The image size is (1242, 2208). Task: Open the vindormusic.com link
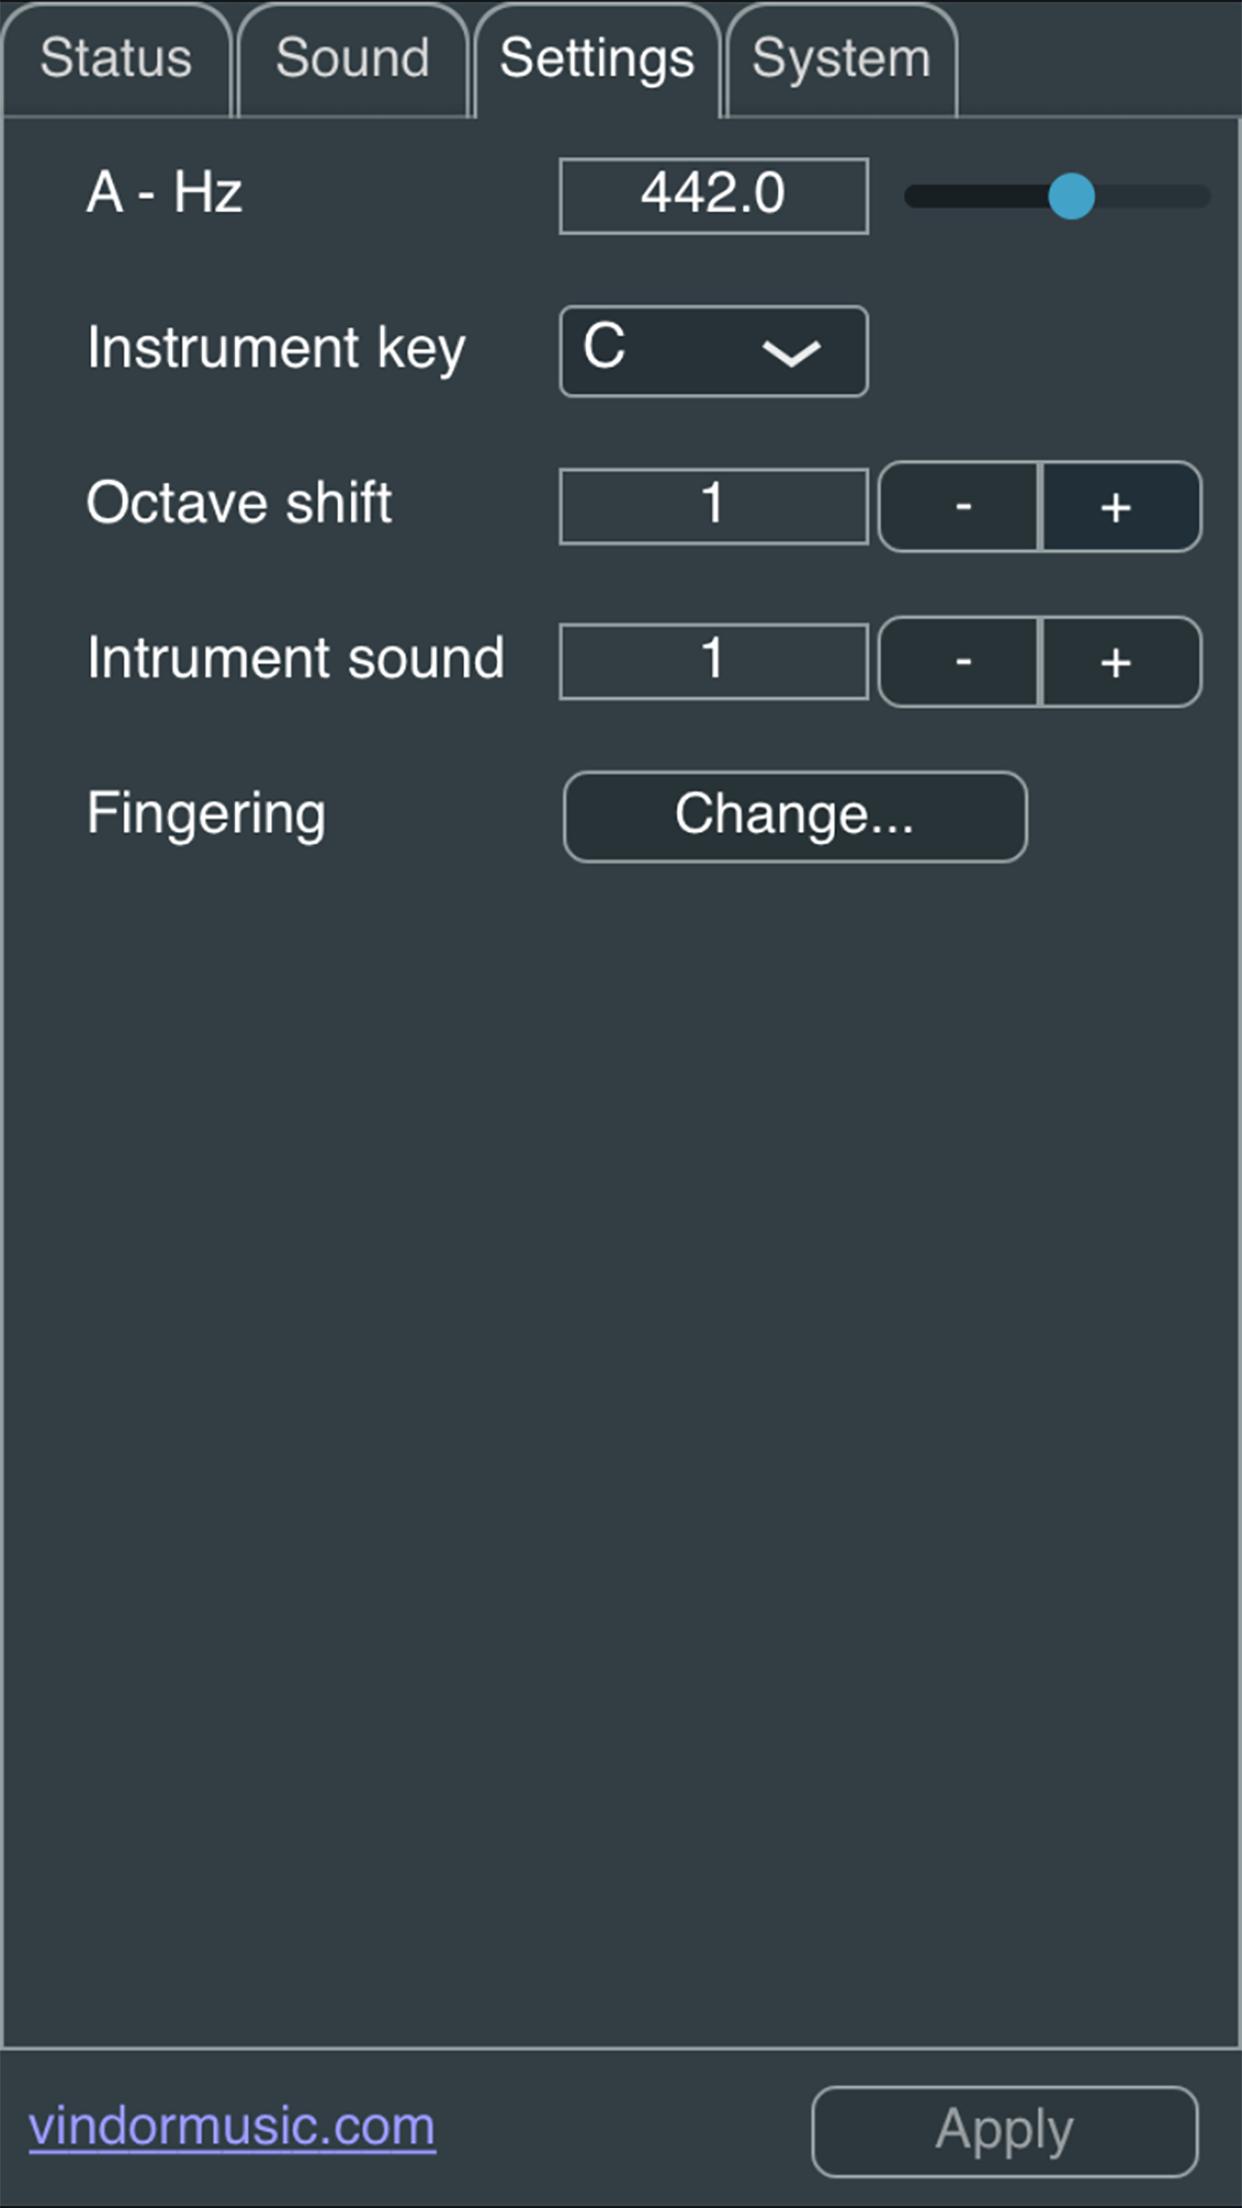(x=232, y=2127)
